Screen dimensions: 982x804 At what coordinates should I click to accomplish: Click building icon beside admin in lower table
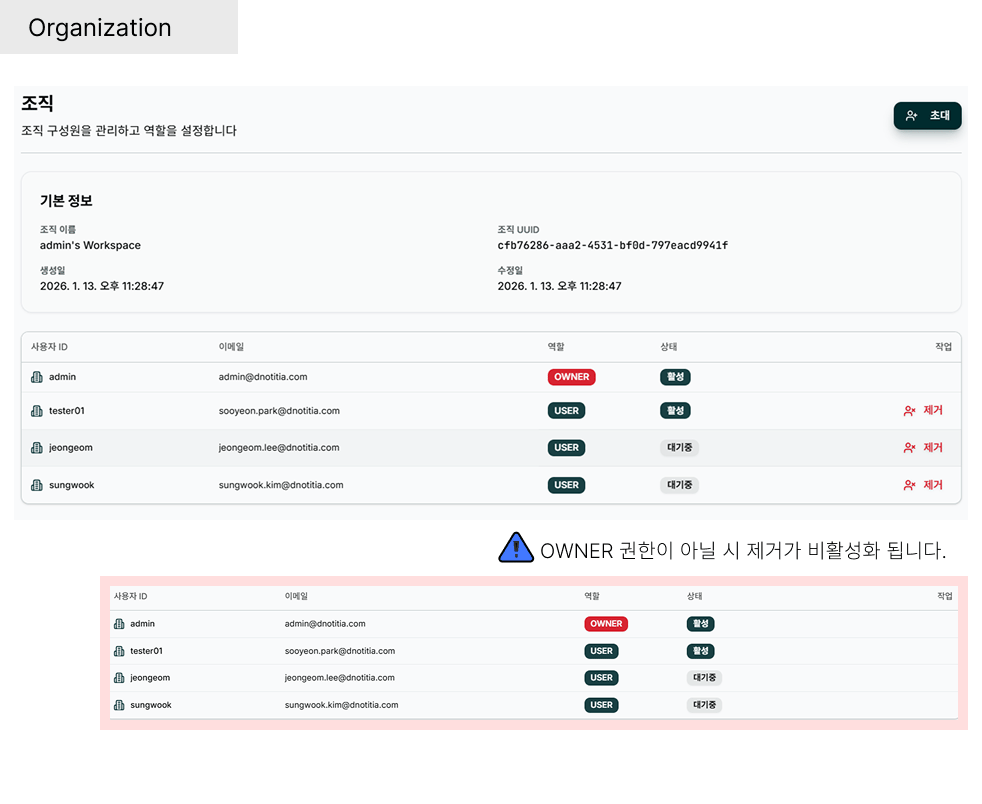coord(119,624)
